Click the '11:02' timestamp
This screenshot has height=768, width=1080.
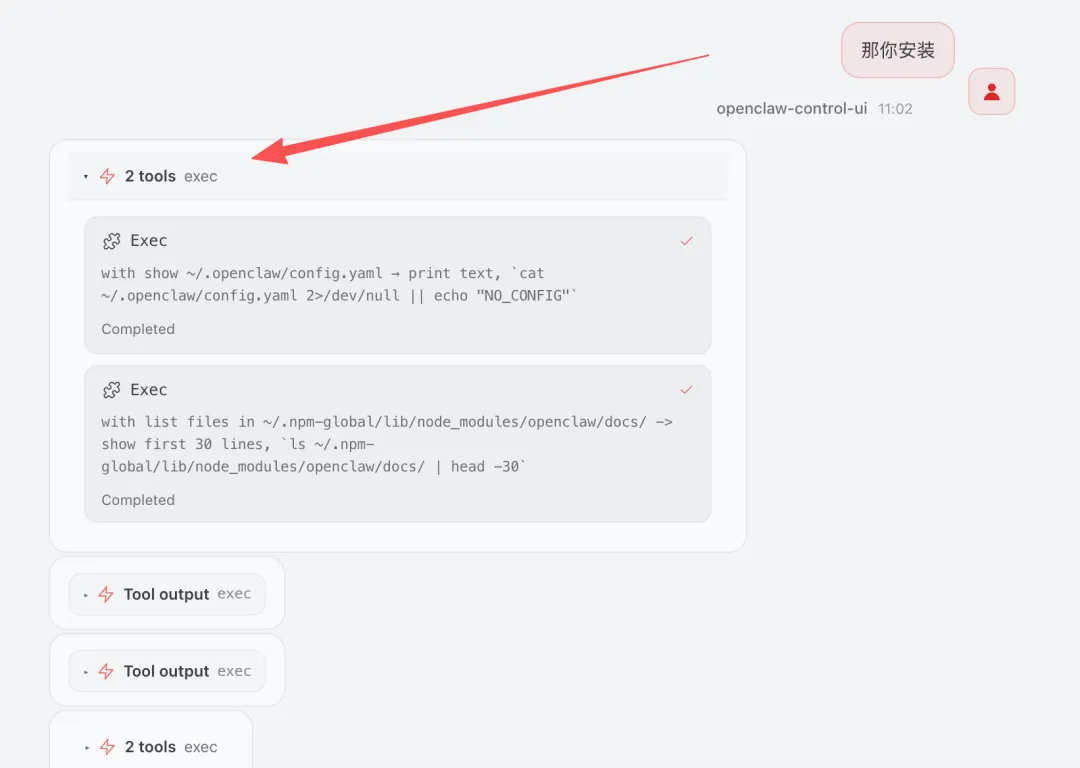(895, 109)
